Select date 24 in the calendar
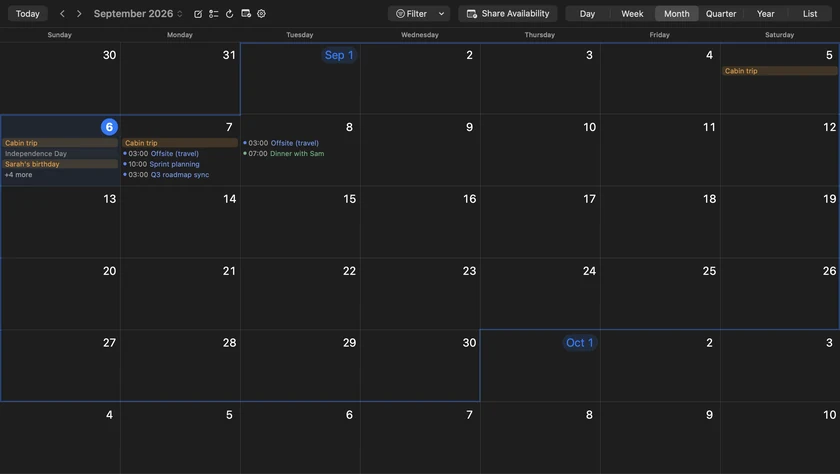 [x=589, y=271]
